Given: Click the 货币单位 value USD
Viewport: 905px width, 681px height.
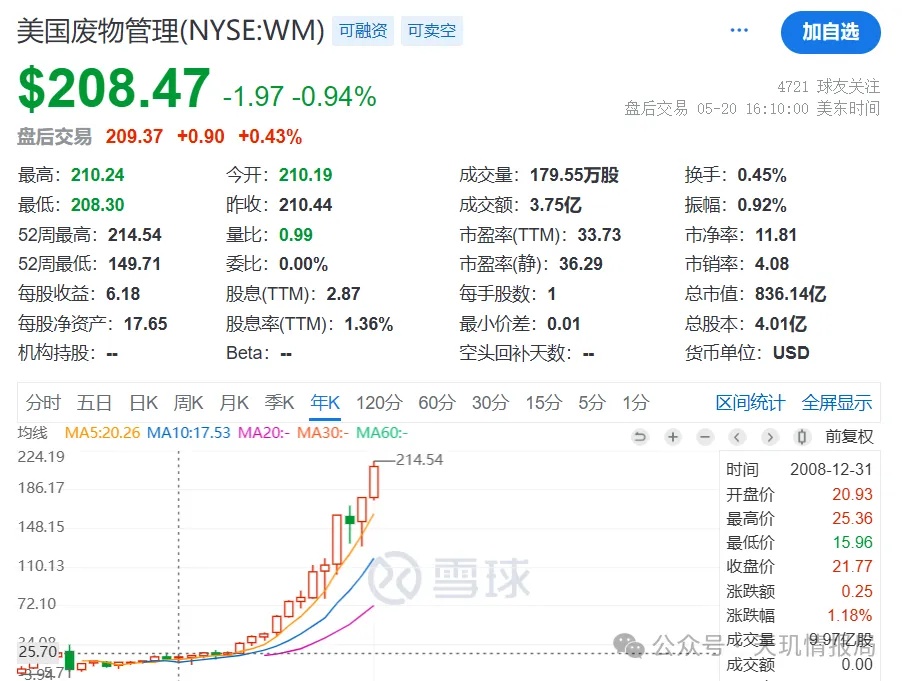Looking at the screenshot, I should (x=791, y=353).
